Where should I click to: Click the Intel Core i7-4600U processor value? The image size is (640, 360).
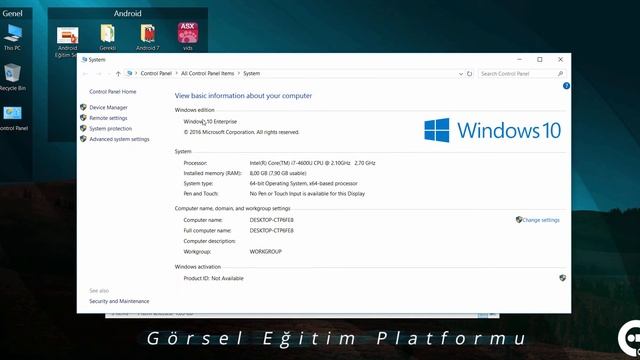click(312, 163)
